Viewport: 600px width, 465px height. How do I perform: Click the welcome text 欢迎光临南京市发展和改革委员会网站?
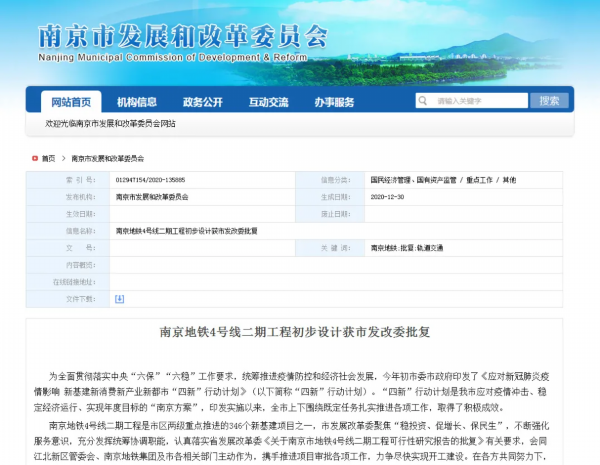tap(110, 124)
